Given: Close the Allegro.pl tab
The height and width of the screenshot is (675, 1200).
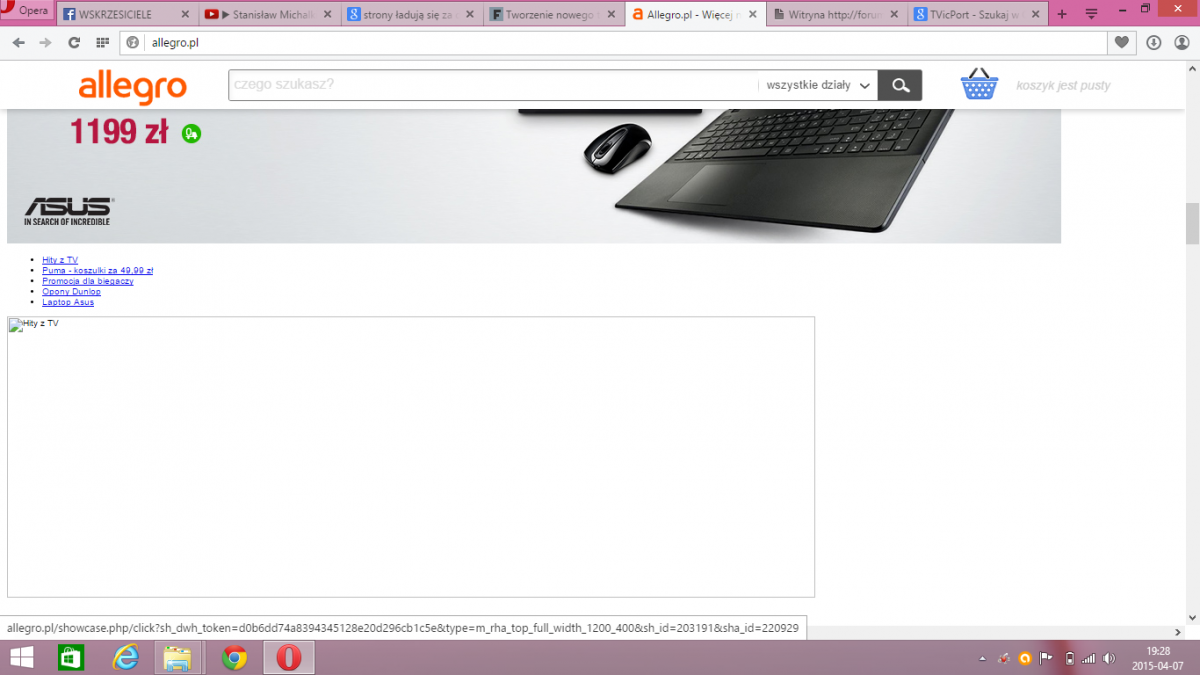Looking at the screenshot, I should click(x=754, y=15).
